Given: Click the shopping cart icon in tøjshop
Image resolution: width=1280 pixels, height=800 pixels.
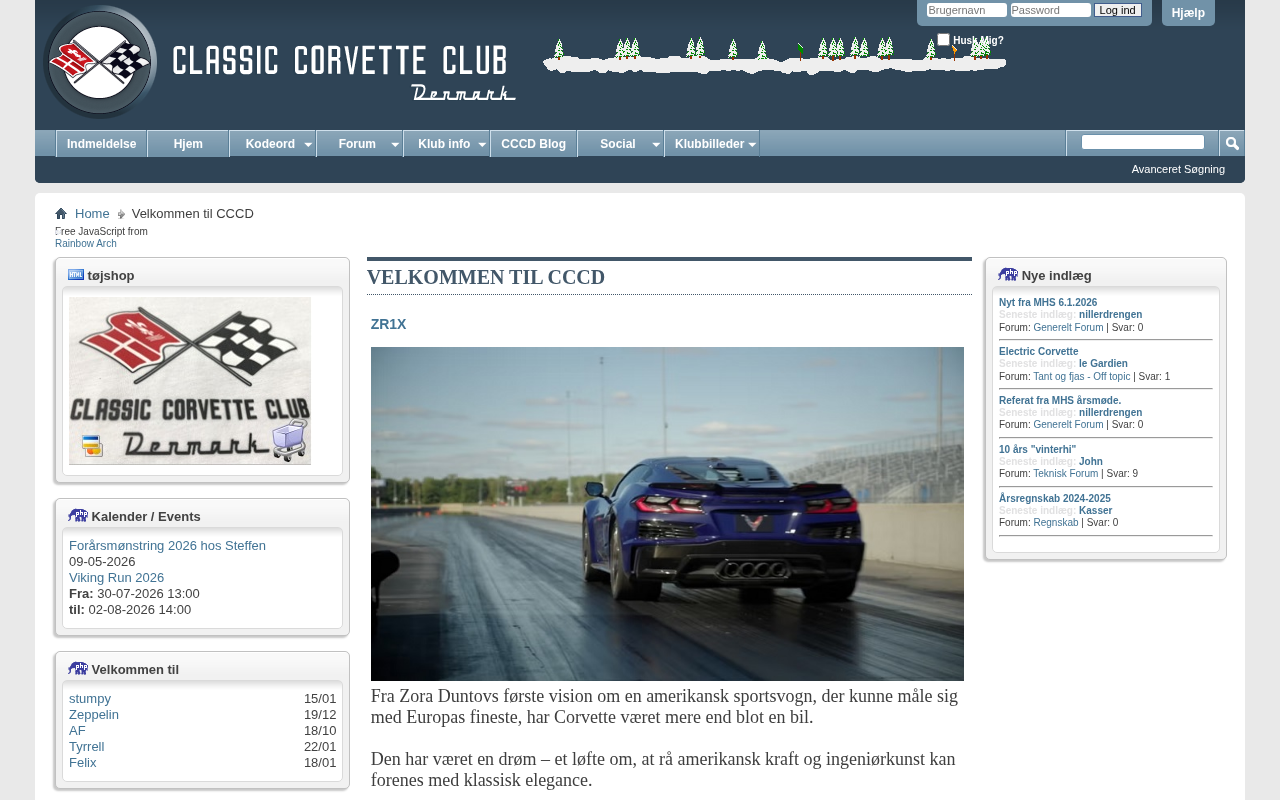Looking at the screenshot, I should tap(290, 440).
